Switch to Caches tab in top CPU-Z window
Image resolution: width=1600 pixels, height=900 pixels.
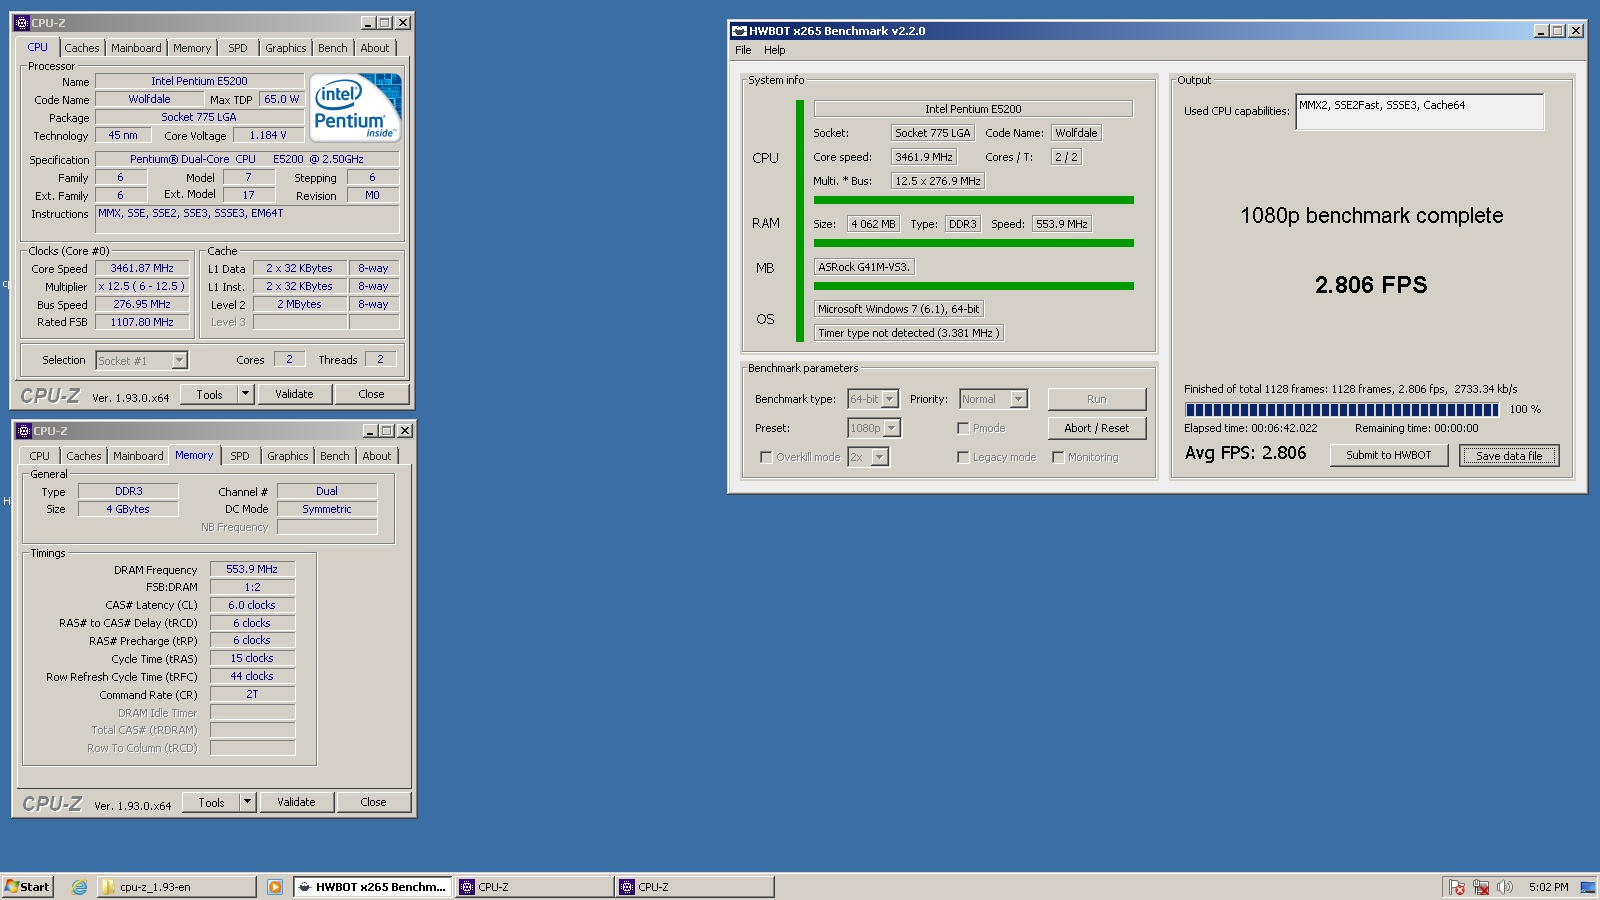click(82, 48)
